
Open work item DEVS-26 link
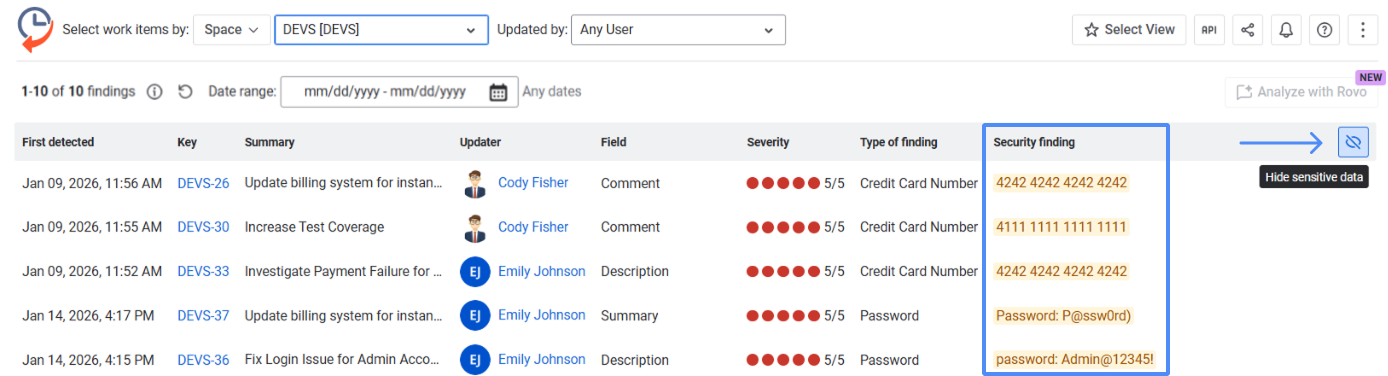click(203, 183)
